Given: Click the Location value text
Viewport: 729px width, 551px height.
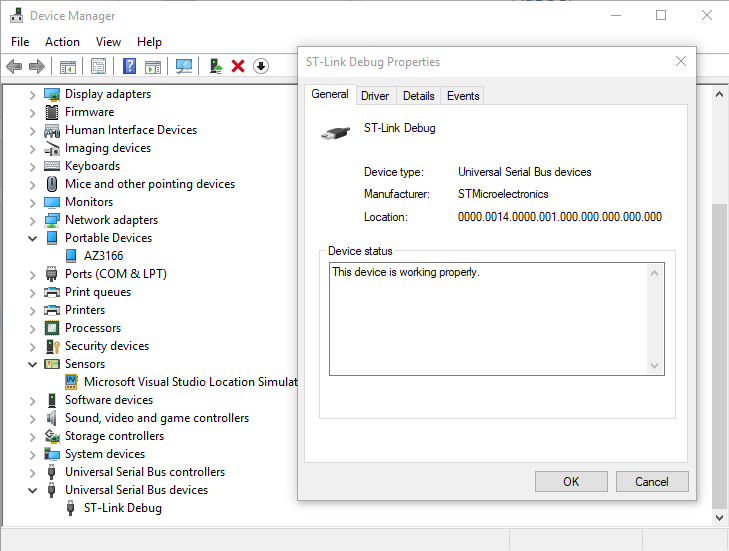Looking at the screenshot, I should click(x=560, y=217).
